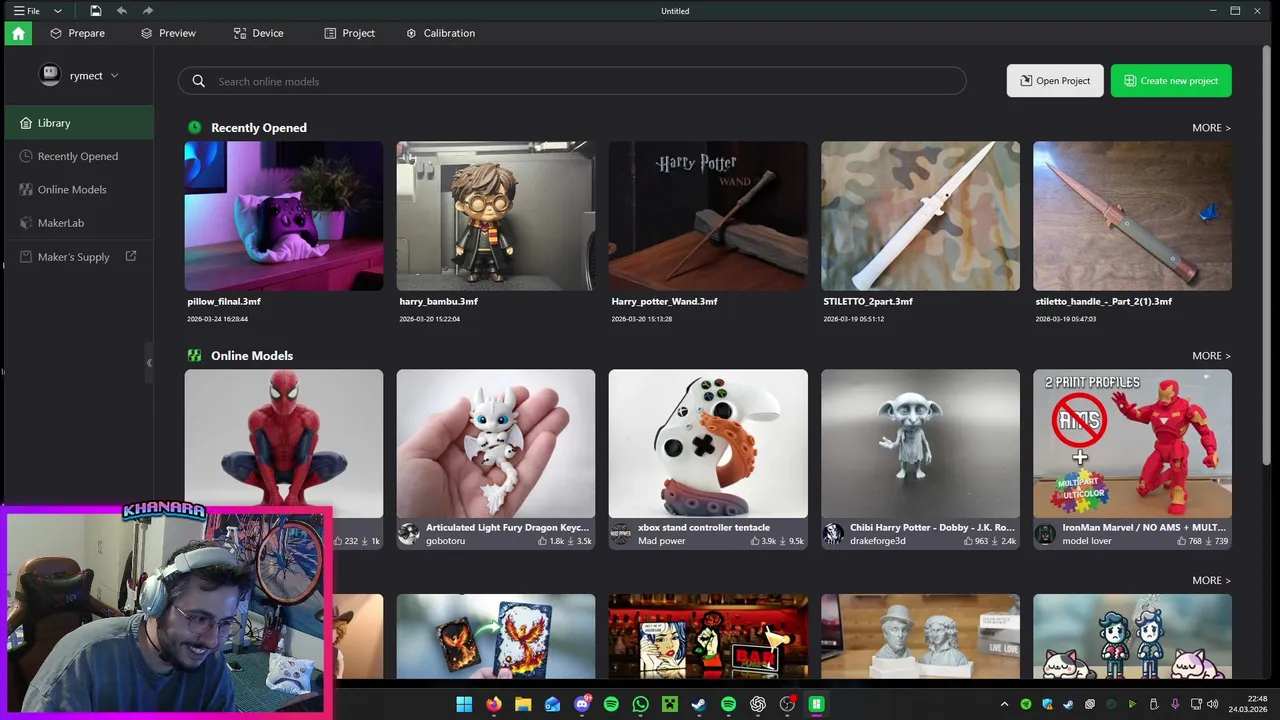This screenshot has height=720, width=1280.
Task: Click the Open Project button
Action: click(x=1055, y=81)
